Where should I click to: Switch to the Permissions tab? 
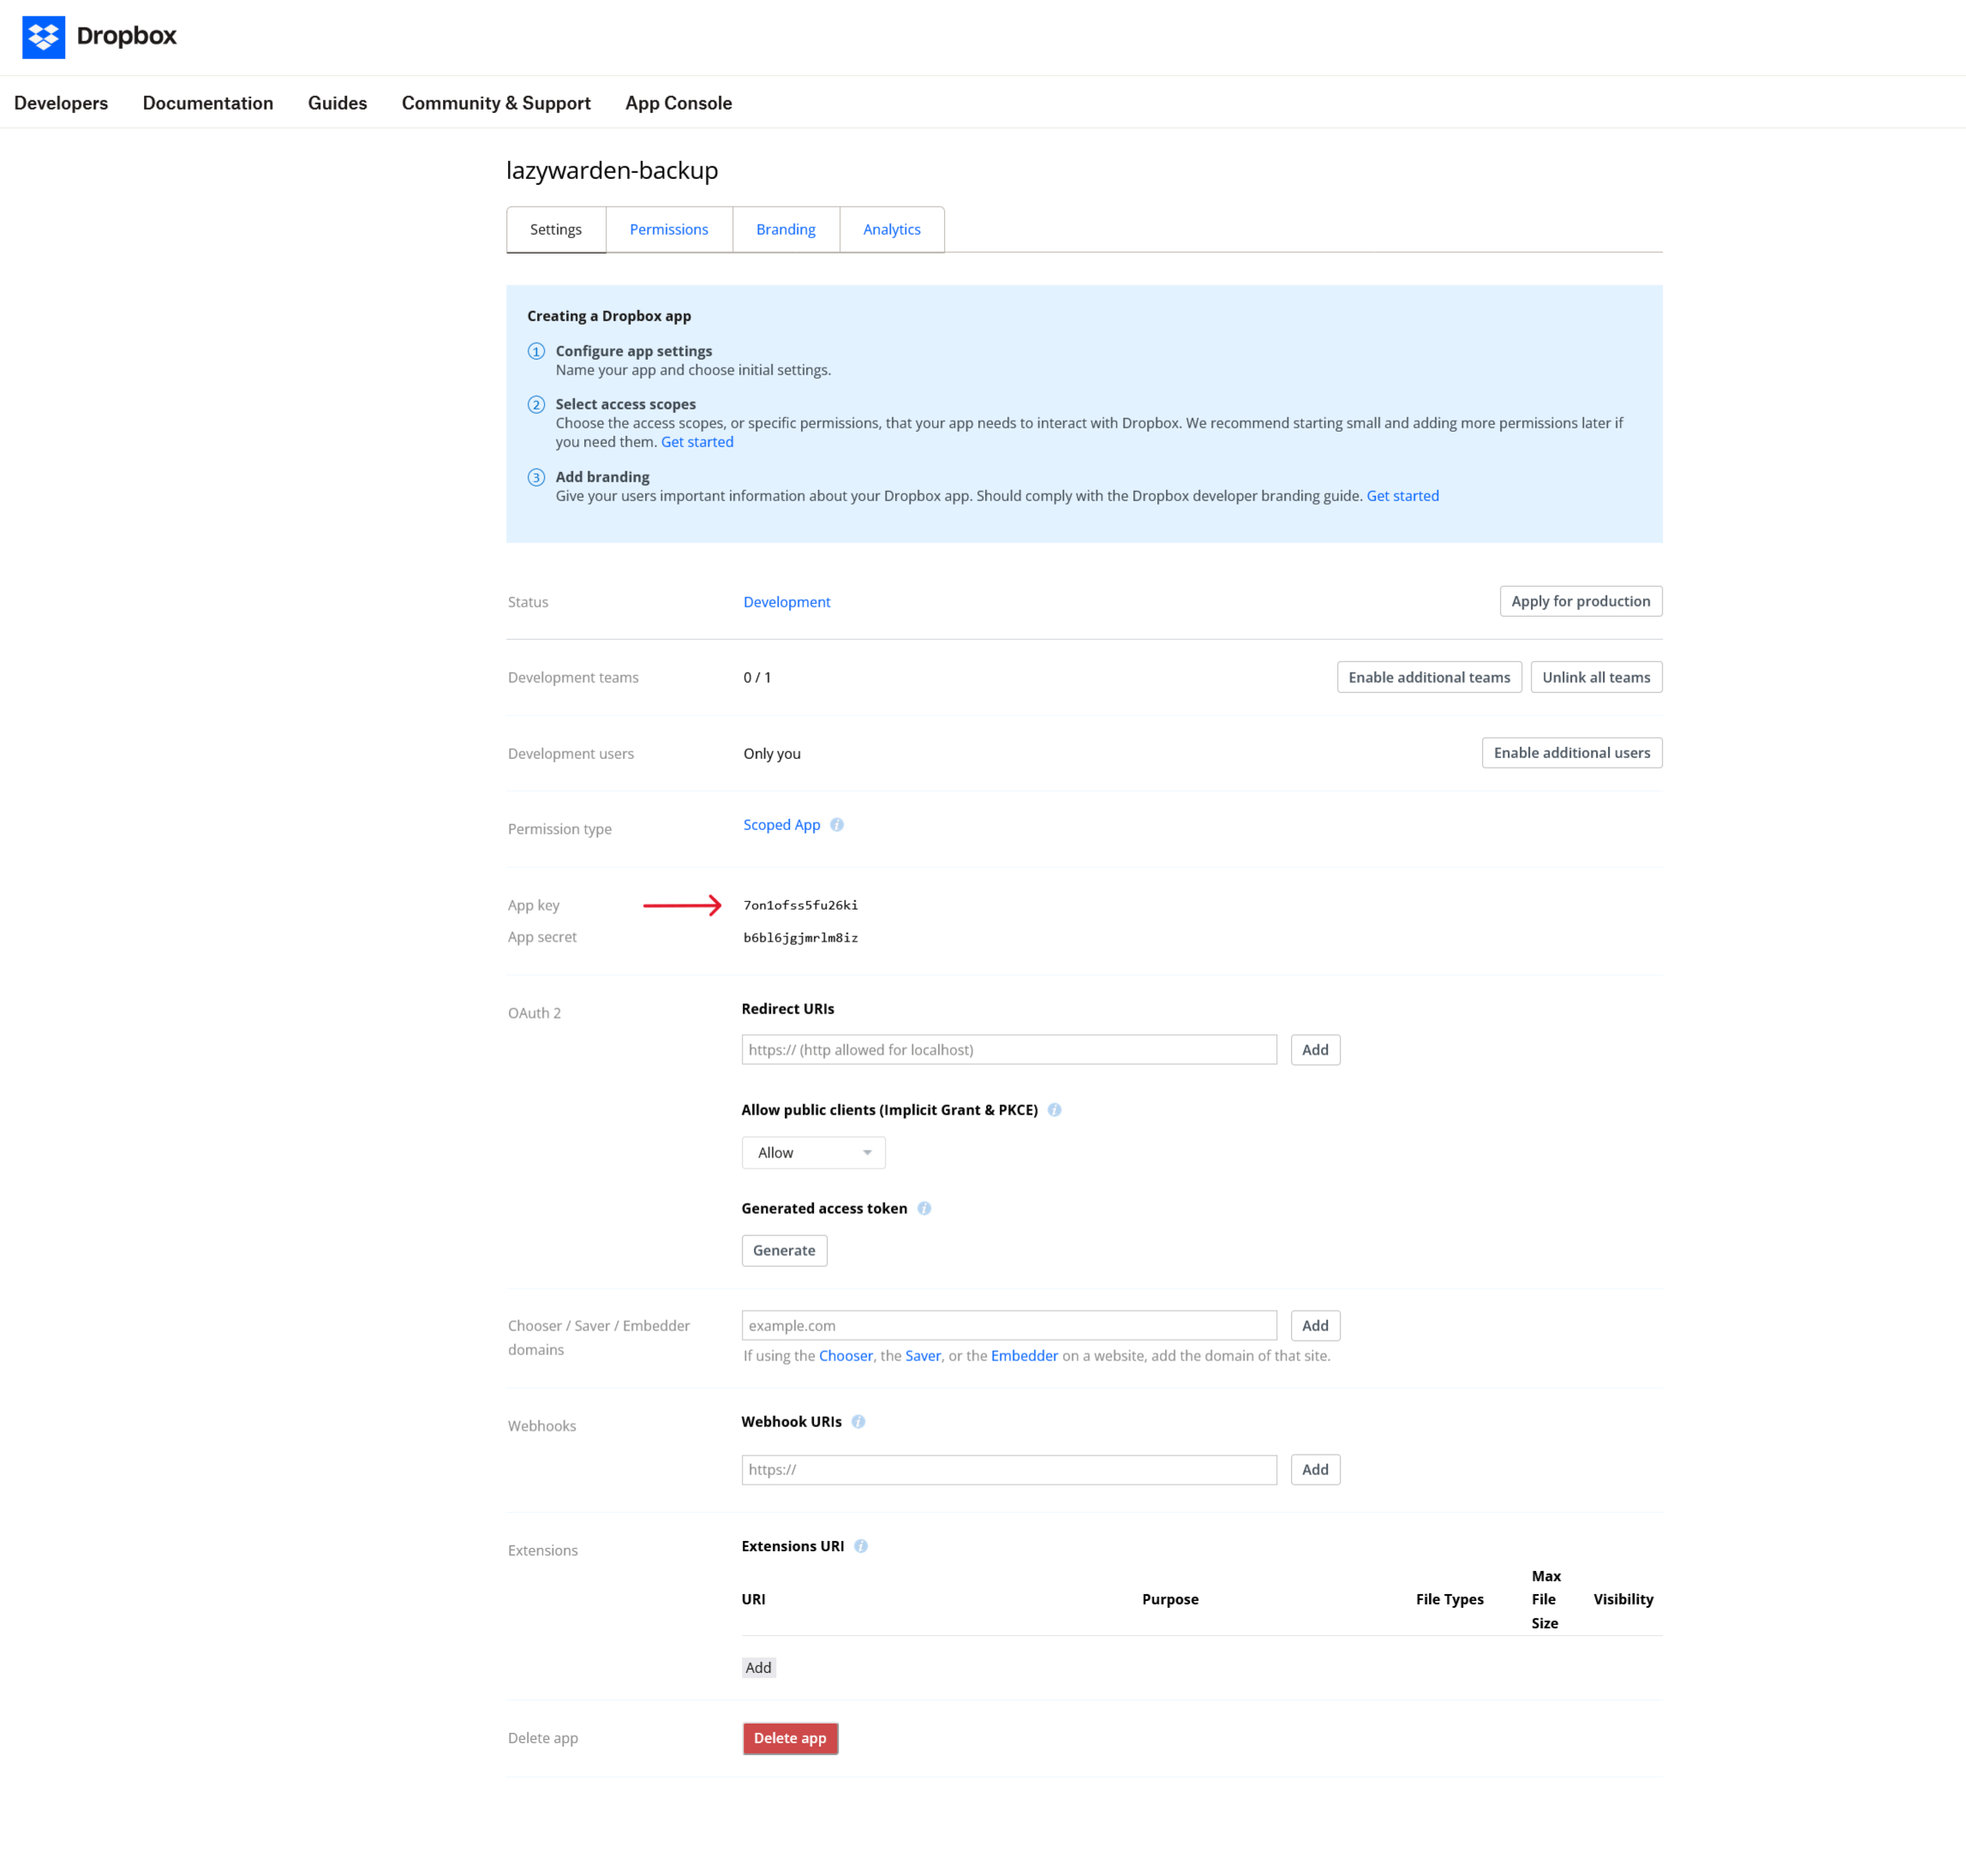(x=669, y=230)
